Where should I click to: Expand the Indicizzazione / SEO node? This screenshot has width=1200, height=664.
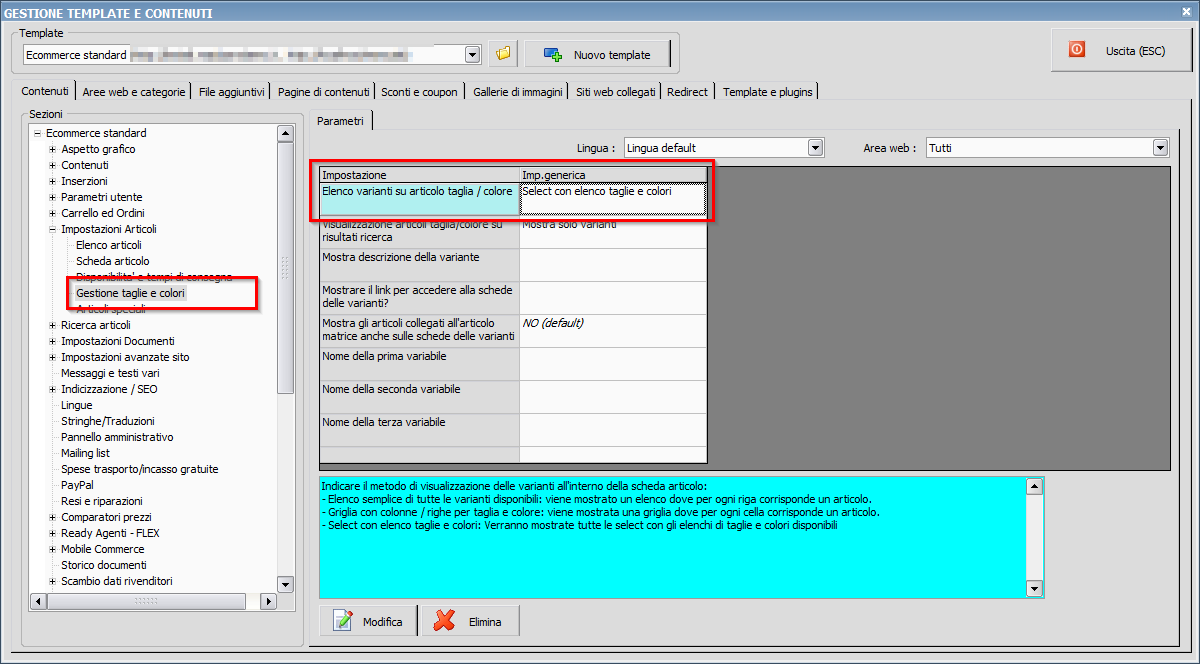(52, 389)
